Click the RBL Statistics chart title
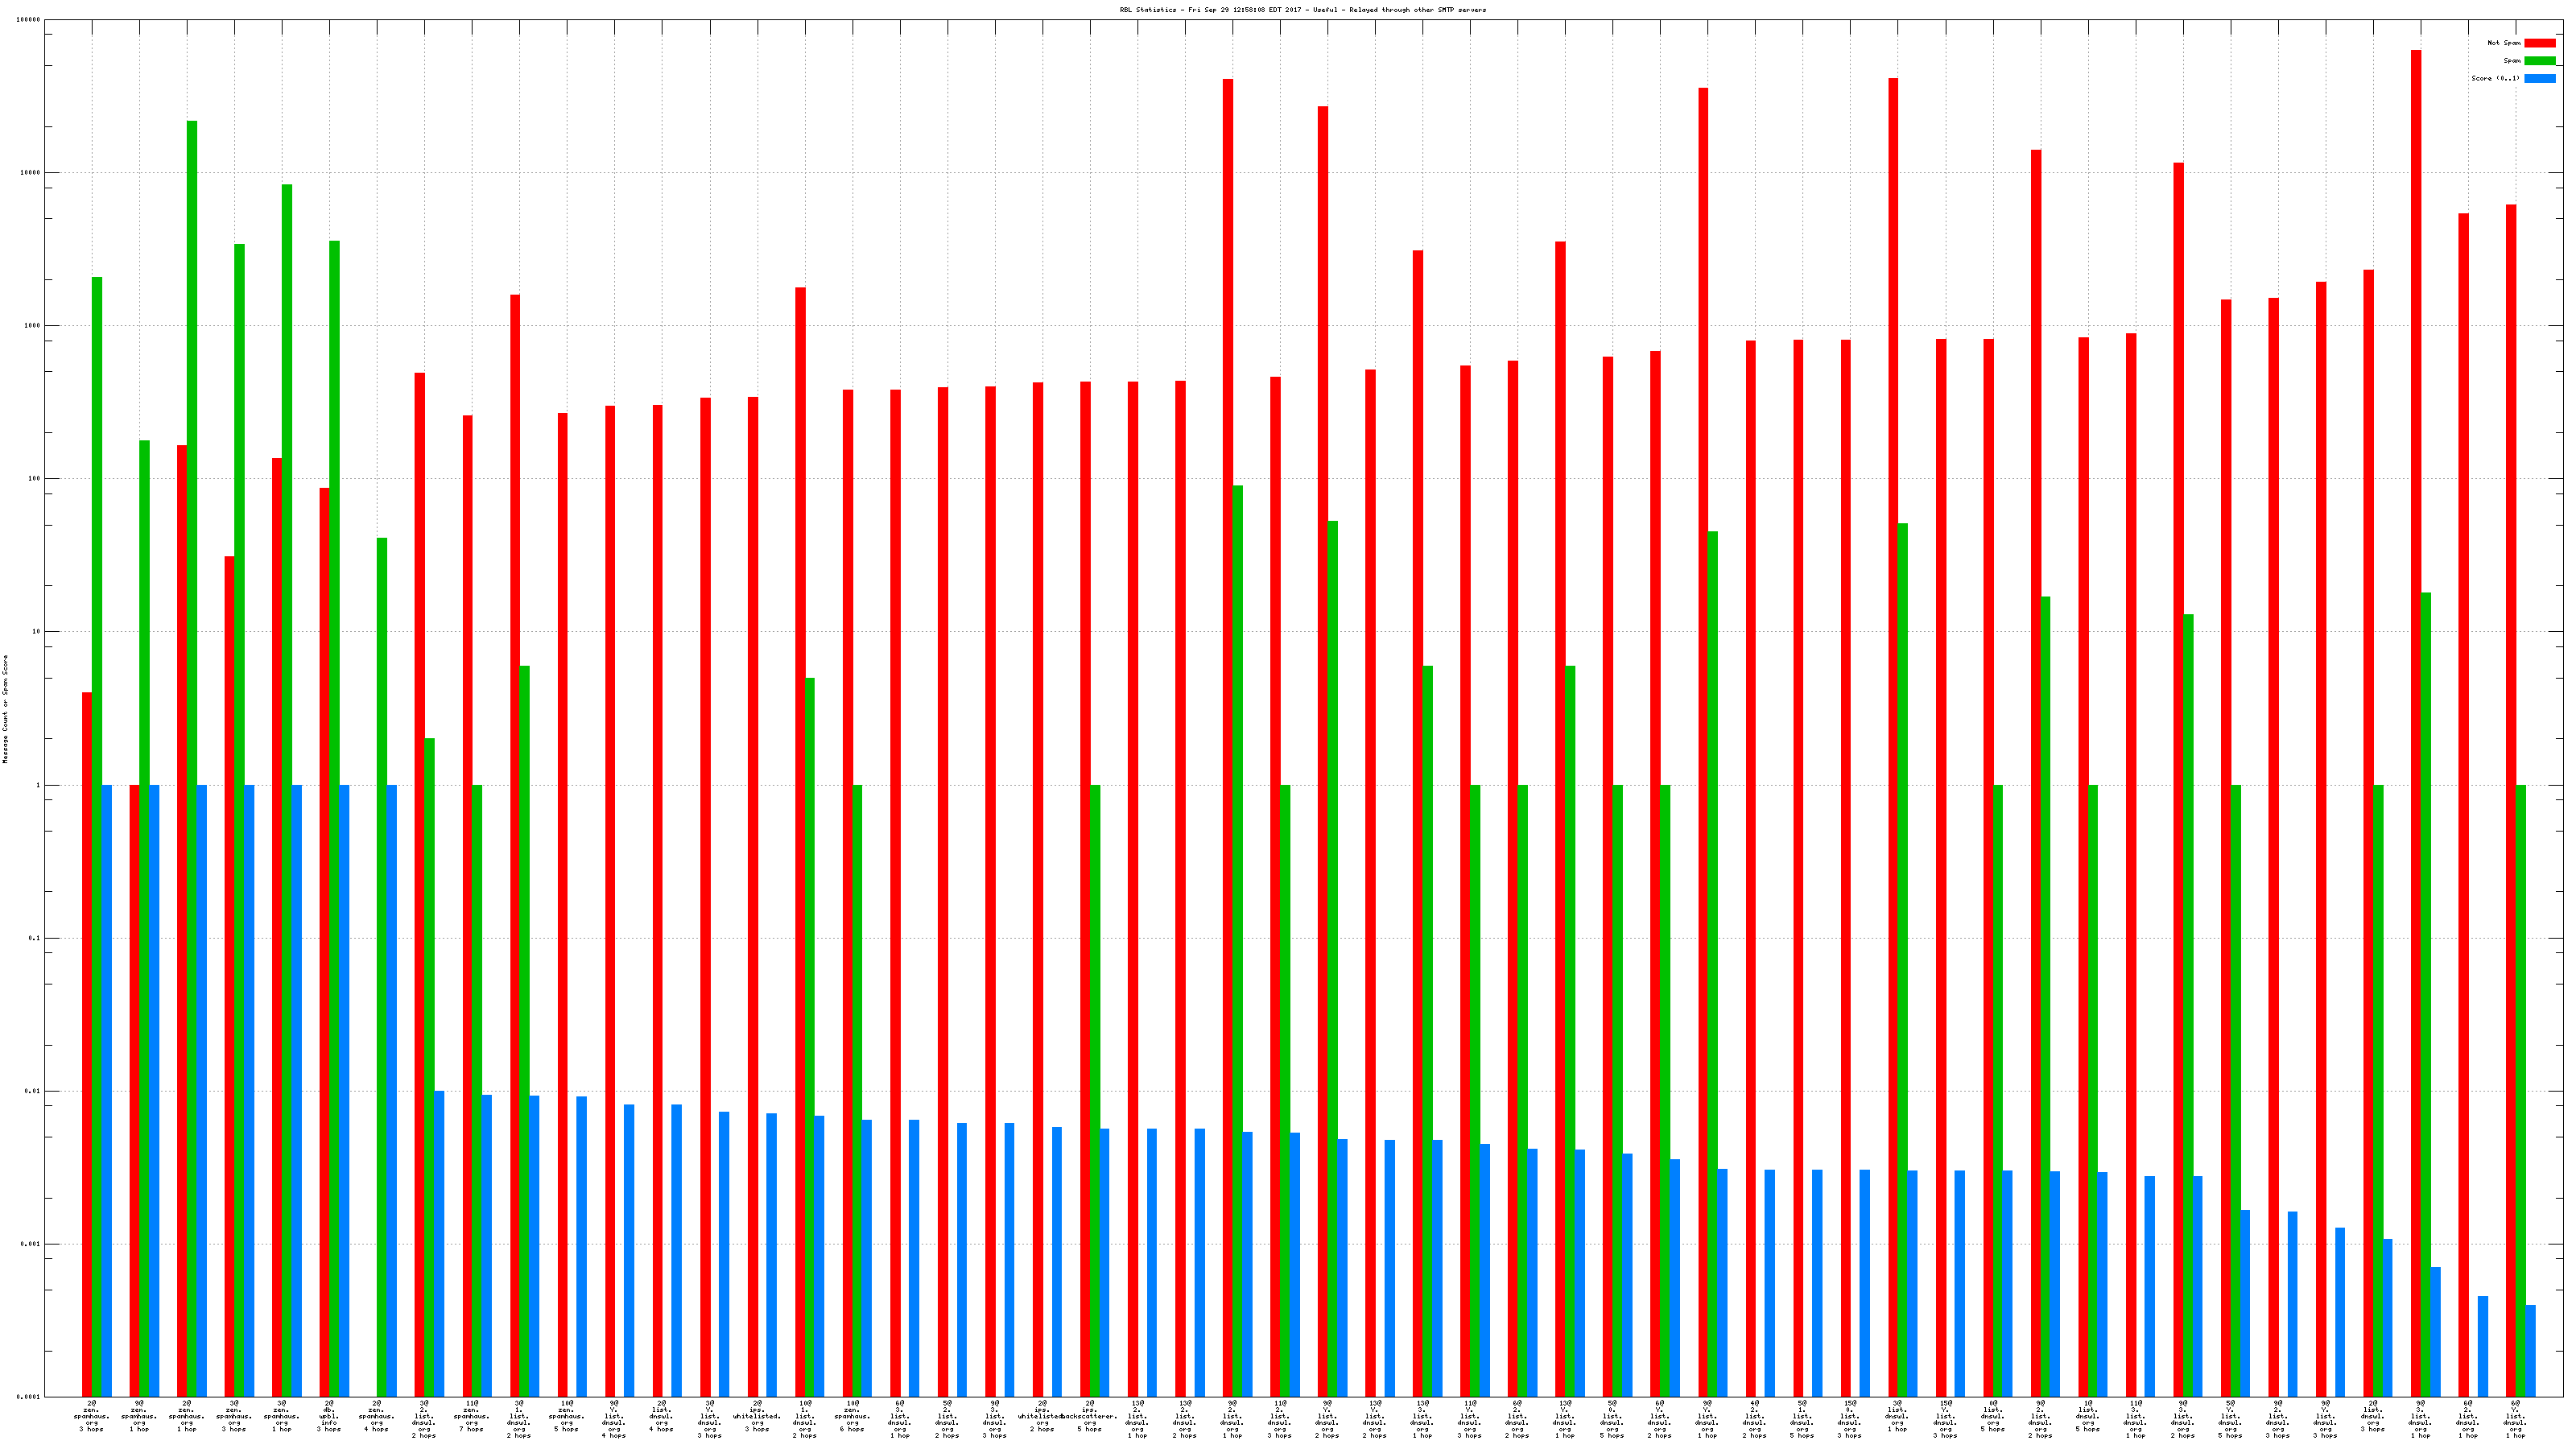This screenshot has height=1449, width=2576. click(1302, 10)
